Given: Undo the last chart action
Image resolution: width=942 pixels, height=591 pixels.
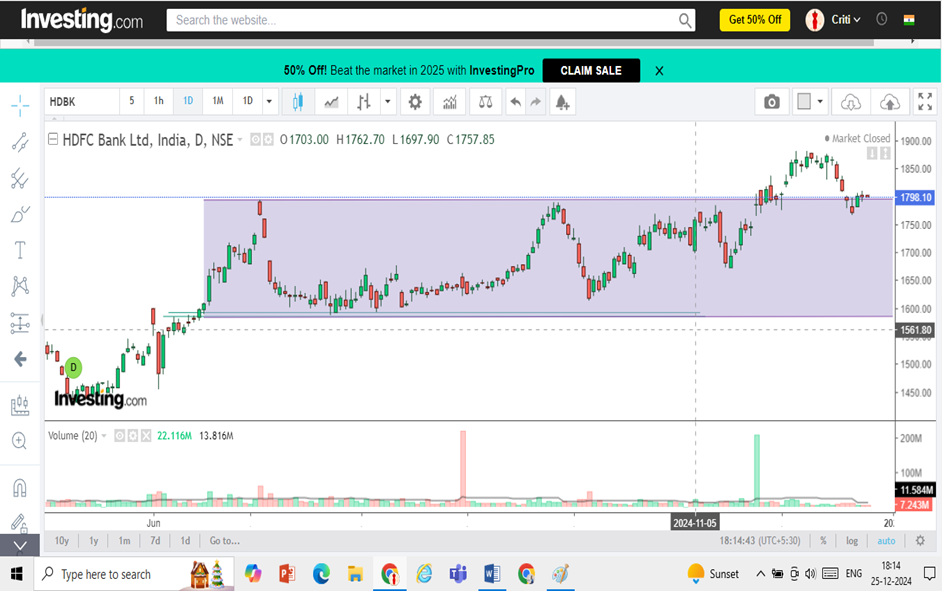Looking at the screenshot, I should [515, 102].
